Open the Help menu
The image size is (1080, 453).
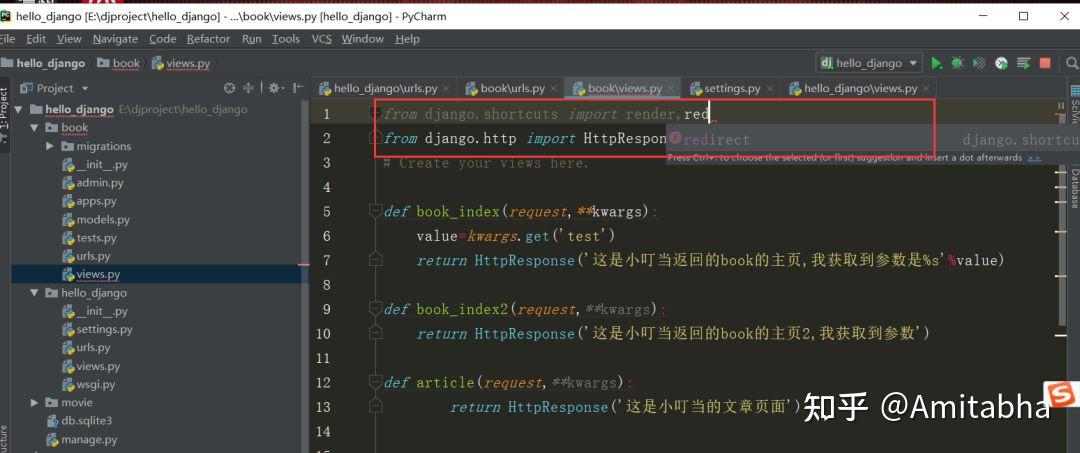tap(407, 39)
